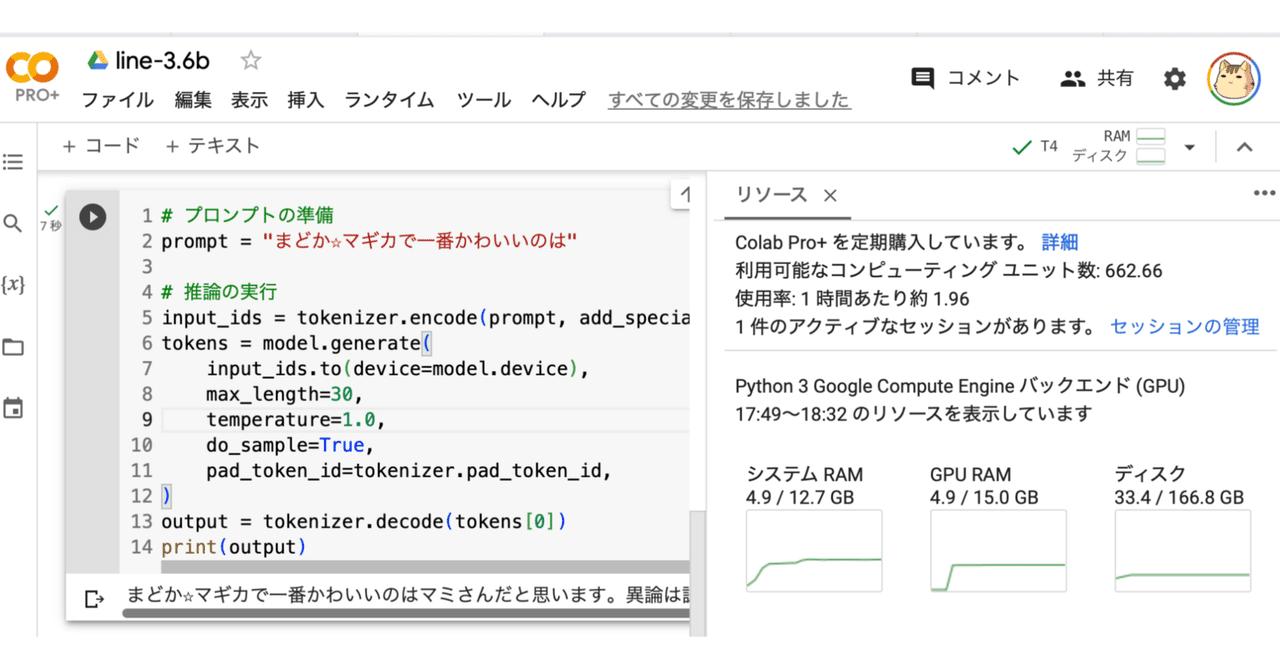The width and height of the screenshot is (1280, 670).
Task: Click the T4 runtime connection indicator
Action: coord(1035,147)
